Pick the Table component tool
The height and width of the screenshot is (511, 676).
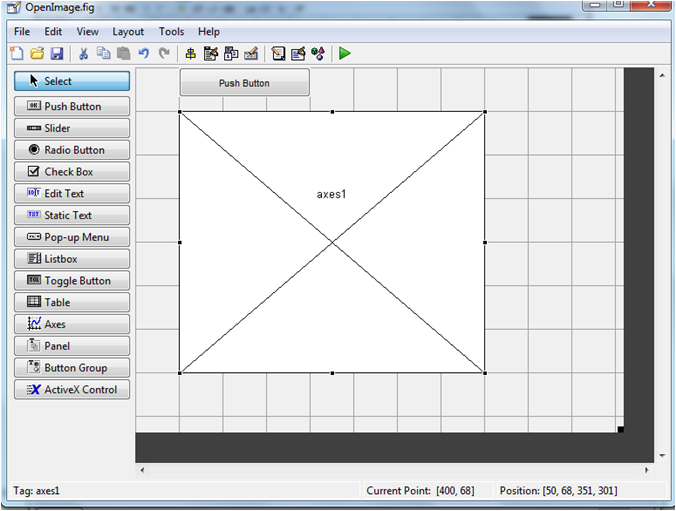(x=72, y=302)
